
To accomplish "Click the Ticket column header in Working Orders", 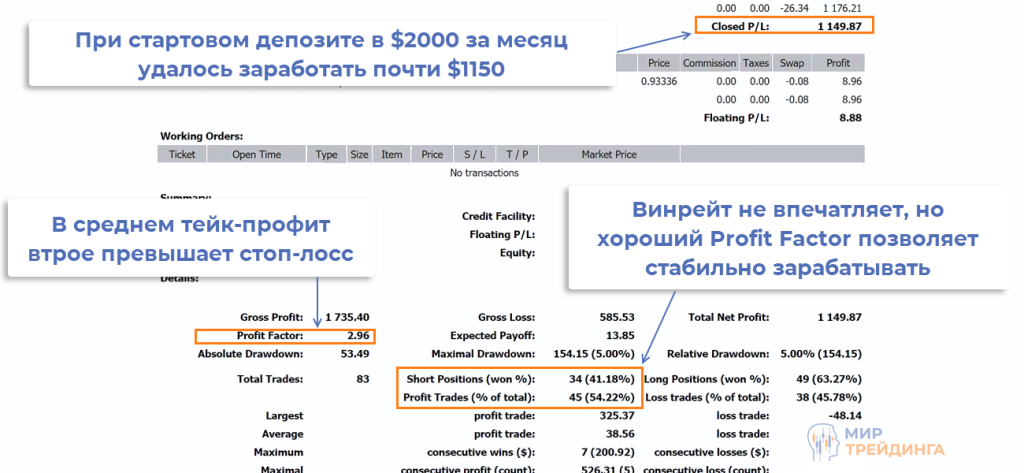I will (x=182, y=155).
